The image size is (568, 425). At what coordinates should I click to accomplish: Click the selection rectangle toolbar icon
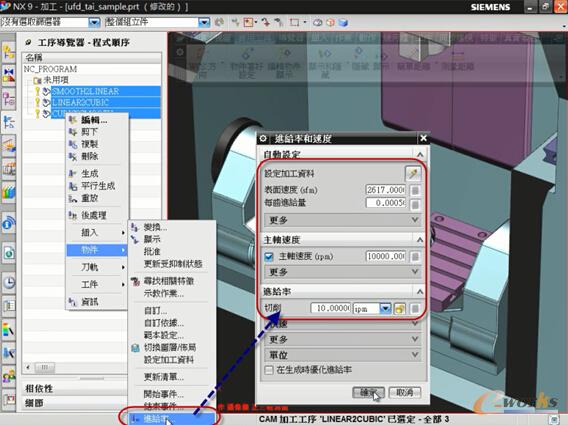[x=295, y=22]
